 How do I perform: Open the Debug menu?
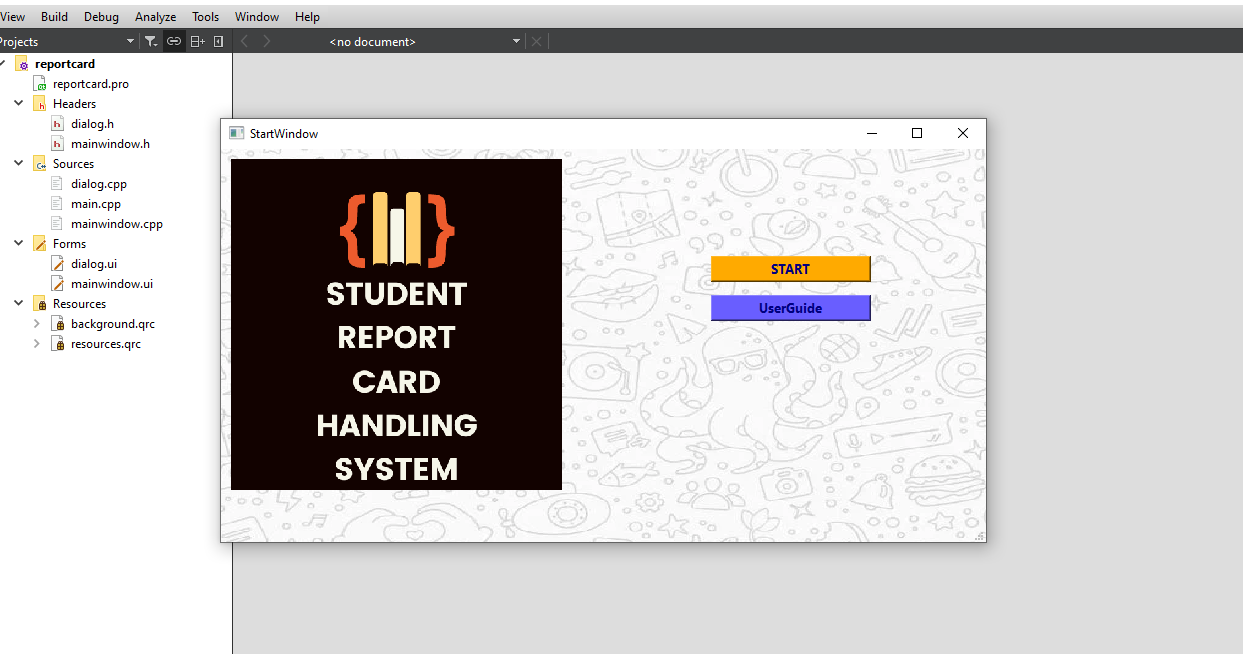(101, 16)
